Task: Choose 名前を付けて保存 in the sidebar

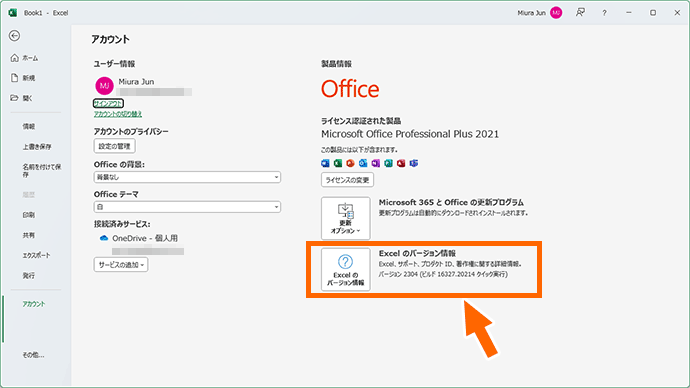Action: coord(42,171)
